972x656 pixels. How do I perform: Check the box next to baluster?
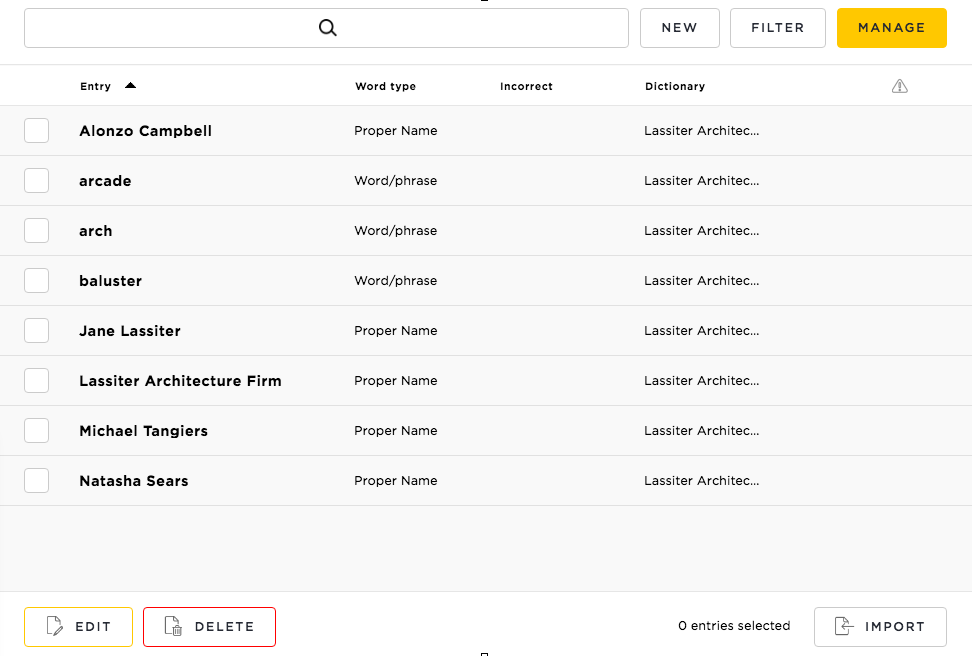[37, 280]
